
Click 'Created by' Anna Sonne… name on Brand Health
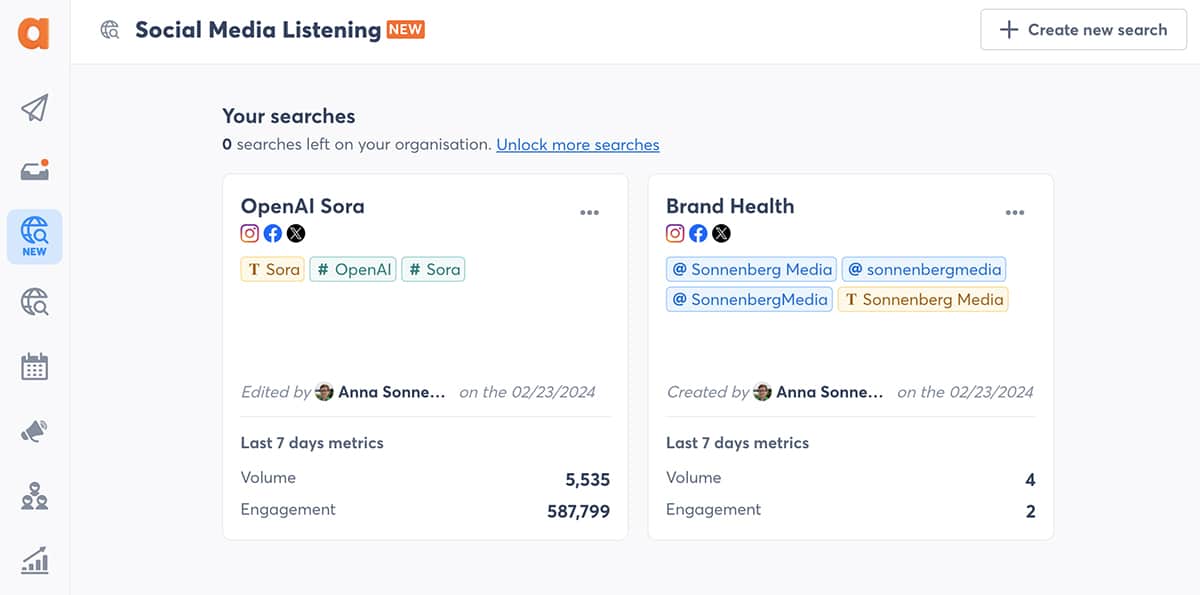pos(830,392)
